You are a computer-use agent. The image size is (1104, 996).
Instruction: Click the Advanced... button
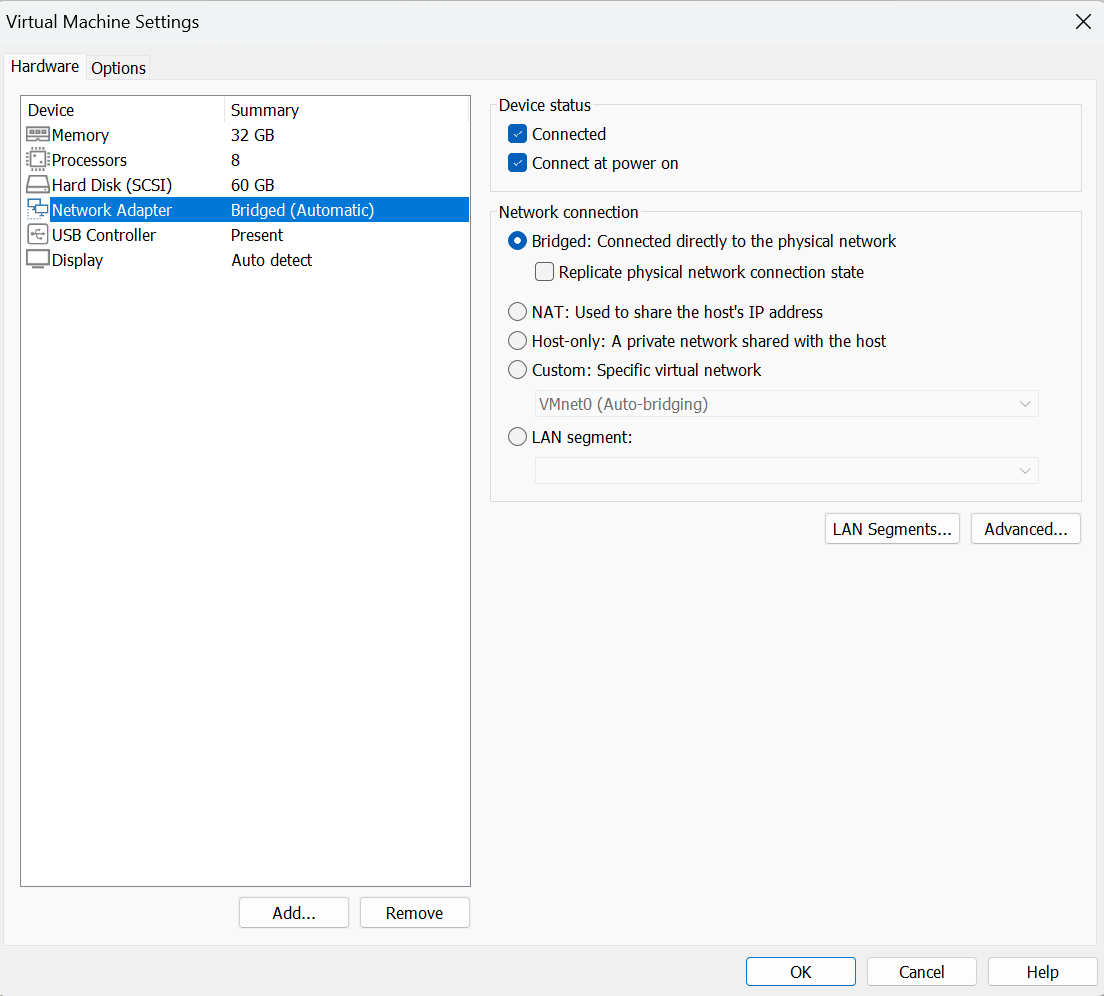(1025, 529)
